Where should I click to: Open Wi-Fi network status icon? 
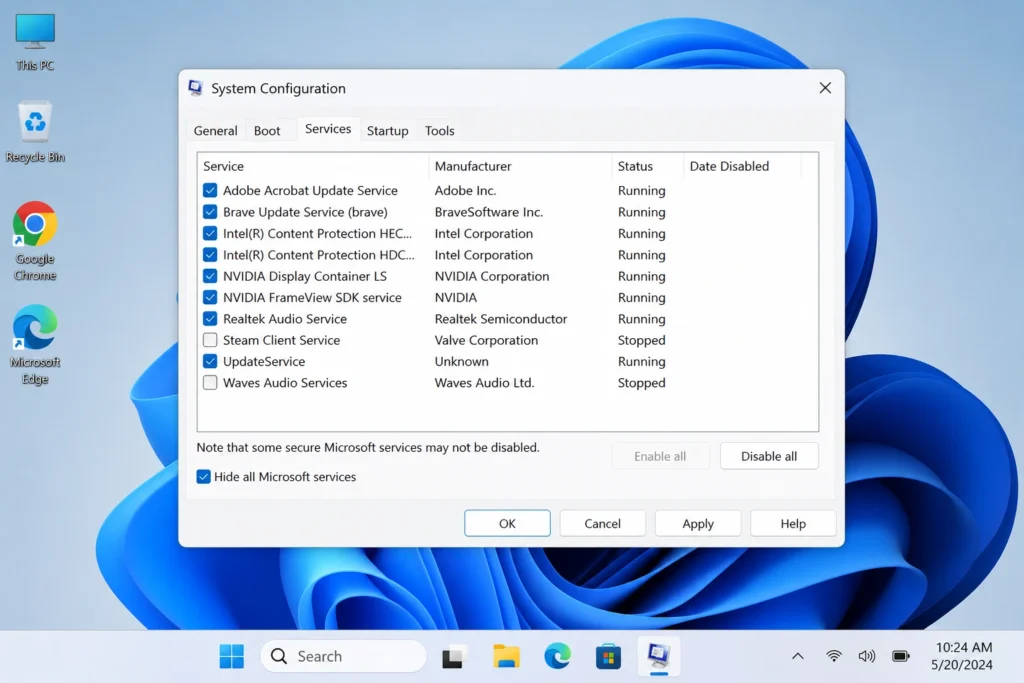pyautogui.click(x=834, y=656)
